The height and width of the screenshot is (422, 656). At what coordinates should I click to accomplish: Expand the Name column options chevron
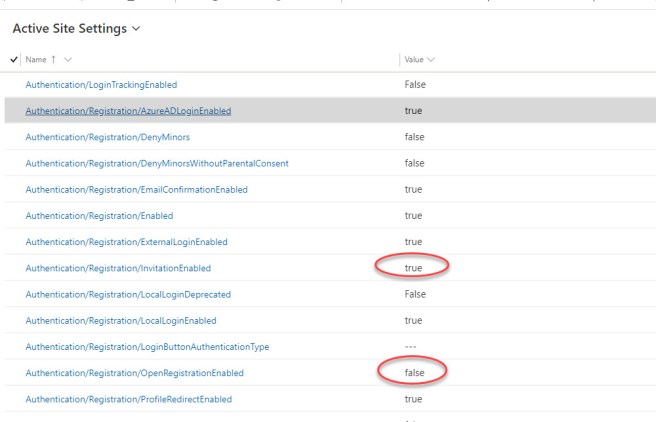coord(69,60)
